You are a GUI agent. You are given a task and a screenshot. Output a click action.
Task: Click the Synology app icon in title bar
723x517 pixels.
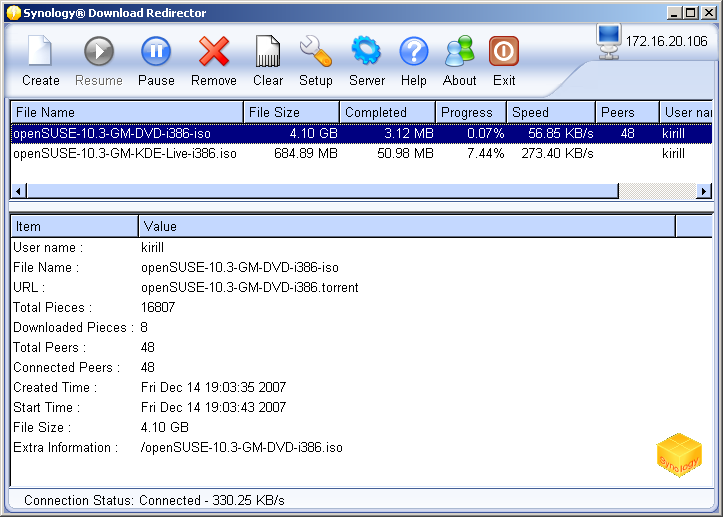(13, 12)
